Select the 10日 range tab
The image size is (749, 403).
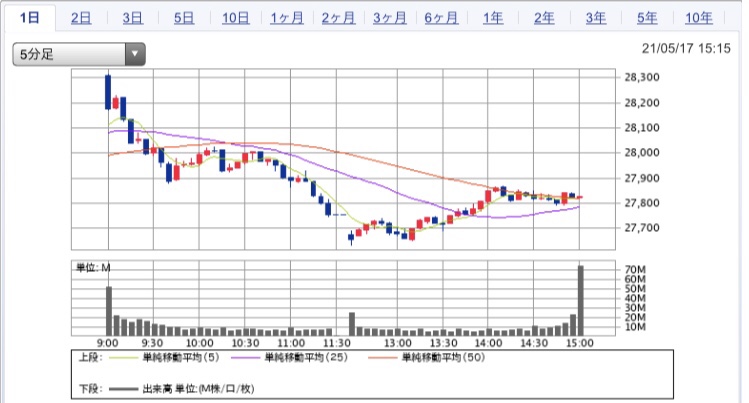(x=235, y=18)
